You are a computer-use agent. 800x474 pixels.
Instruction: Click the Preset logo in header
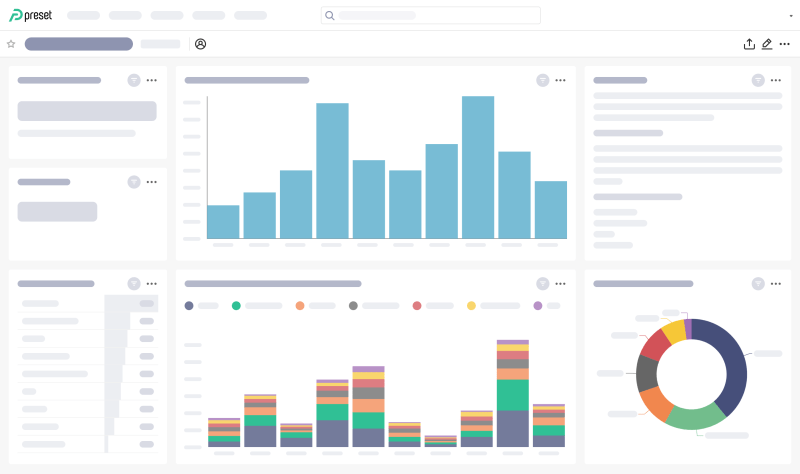[30, 15]
